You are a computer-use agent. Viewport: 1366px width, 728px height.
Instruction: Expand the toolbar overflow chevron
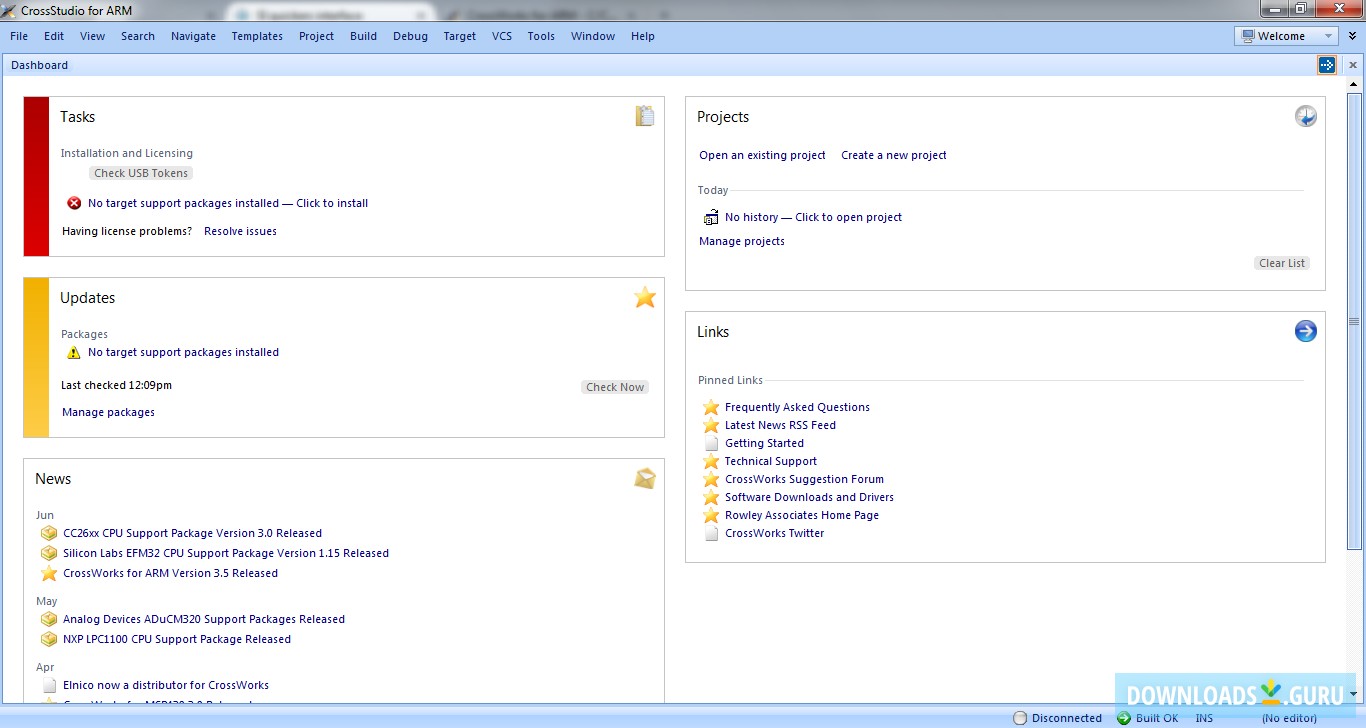(1353, 36)
